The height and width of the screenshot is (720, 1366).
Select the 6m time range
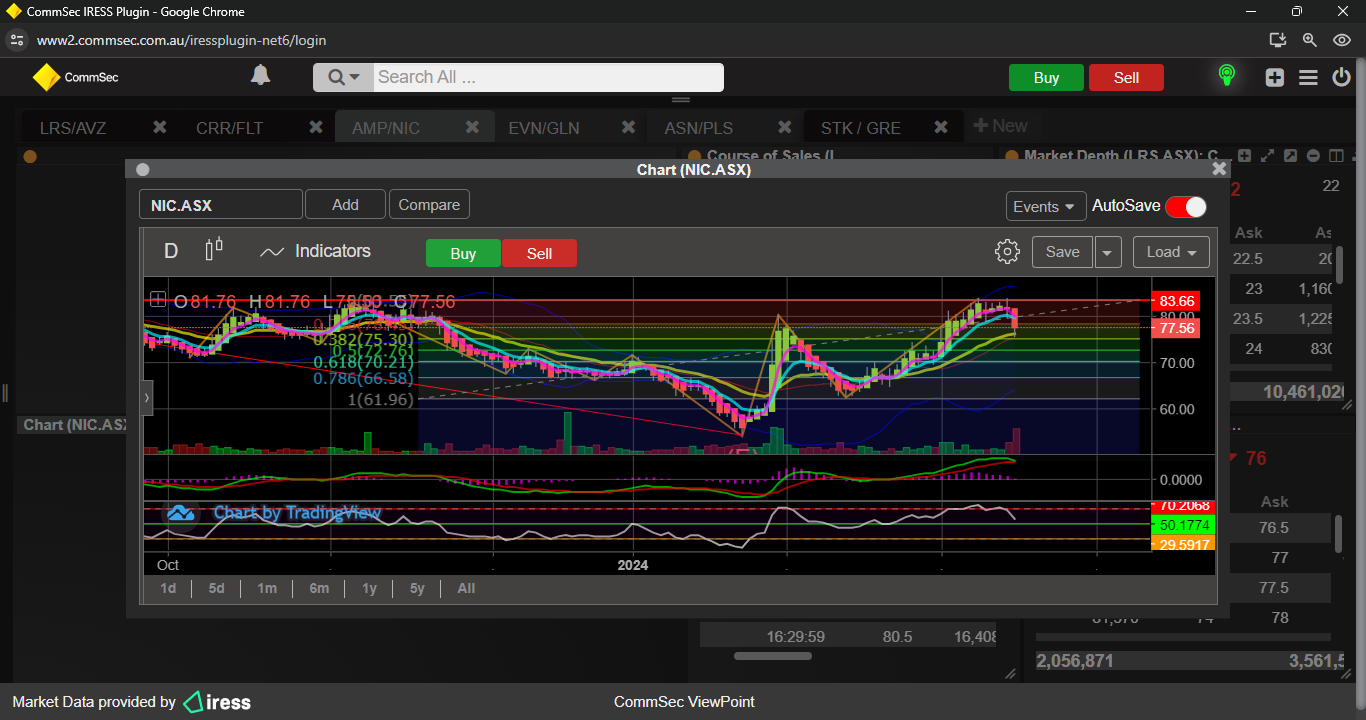319,588
